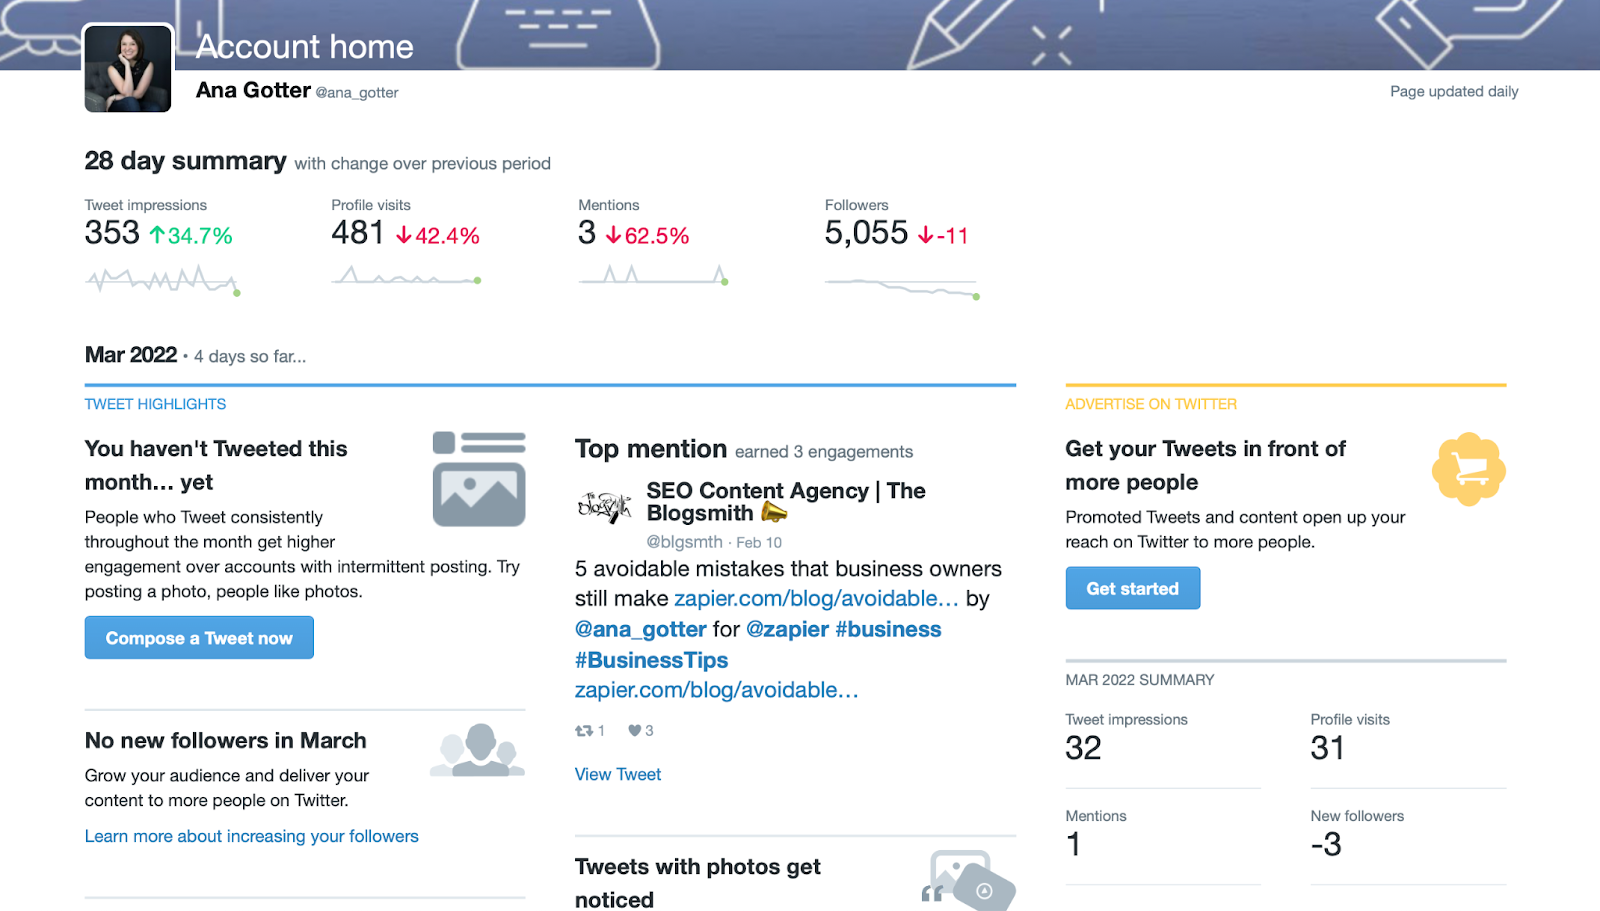Click the followers group icon
The width and height of the screenshot is (1600, 911).
point(476,748)
